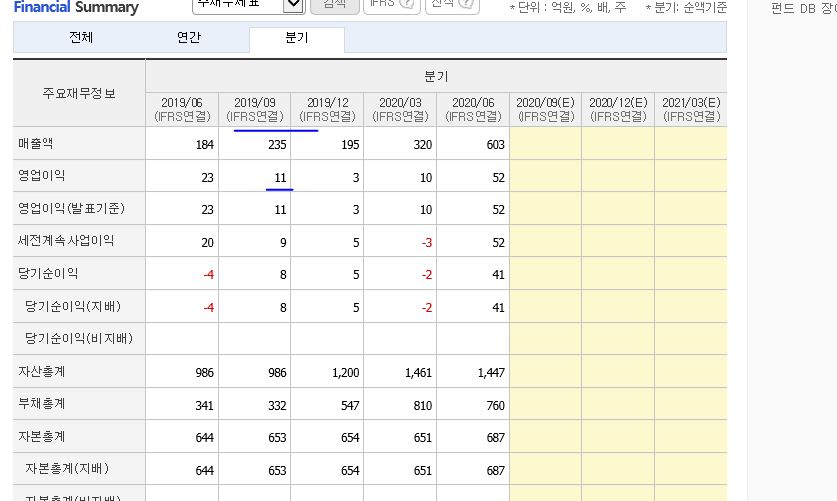The height and width of the screenshot is (501, 837).
Task: Click the 자본총계(지배) row label
Action: pos(67,468)
